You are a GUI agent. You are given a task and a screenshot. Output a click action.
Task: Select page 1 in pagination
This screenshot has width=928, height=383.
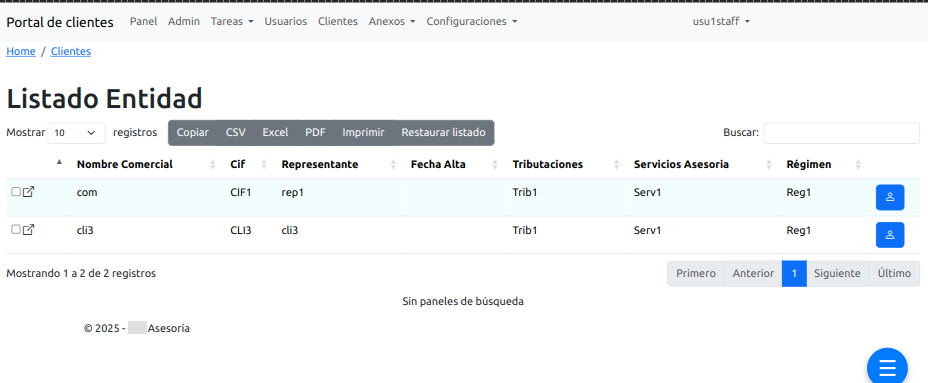(x=794, y=273)
